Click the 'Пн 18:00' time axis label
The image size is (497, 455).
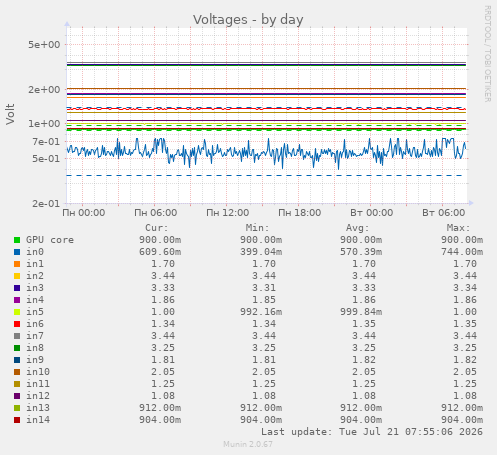[300, 213]
